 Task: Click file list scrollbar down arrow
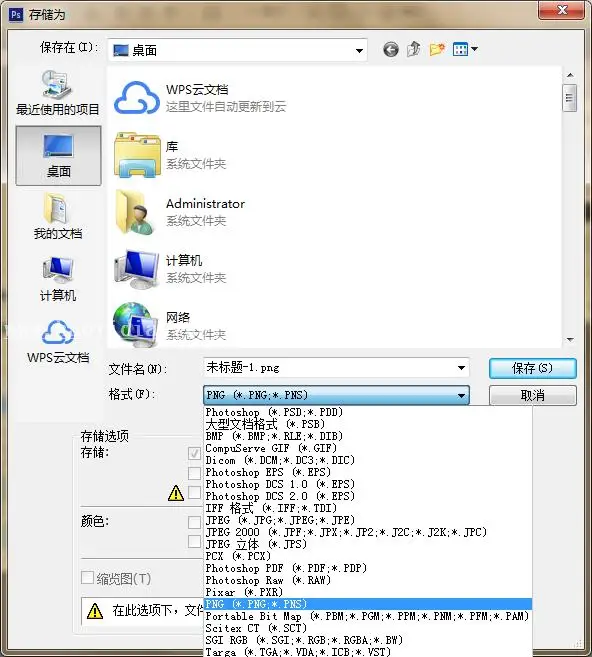click(570, 340)
